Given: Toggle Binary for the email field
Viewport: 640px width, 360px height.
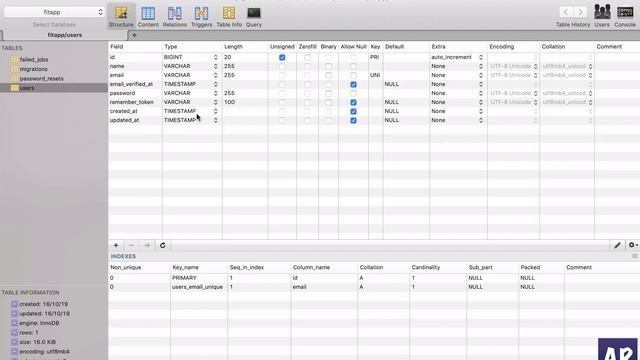Looking at the screenshot, I should (x=329, y=76).
